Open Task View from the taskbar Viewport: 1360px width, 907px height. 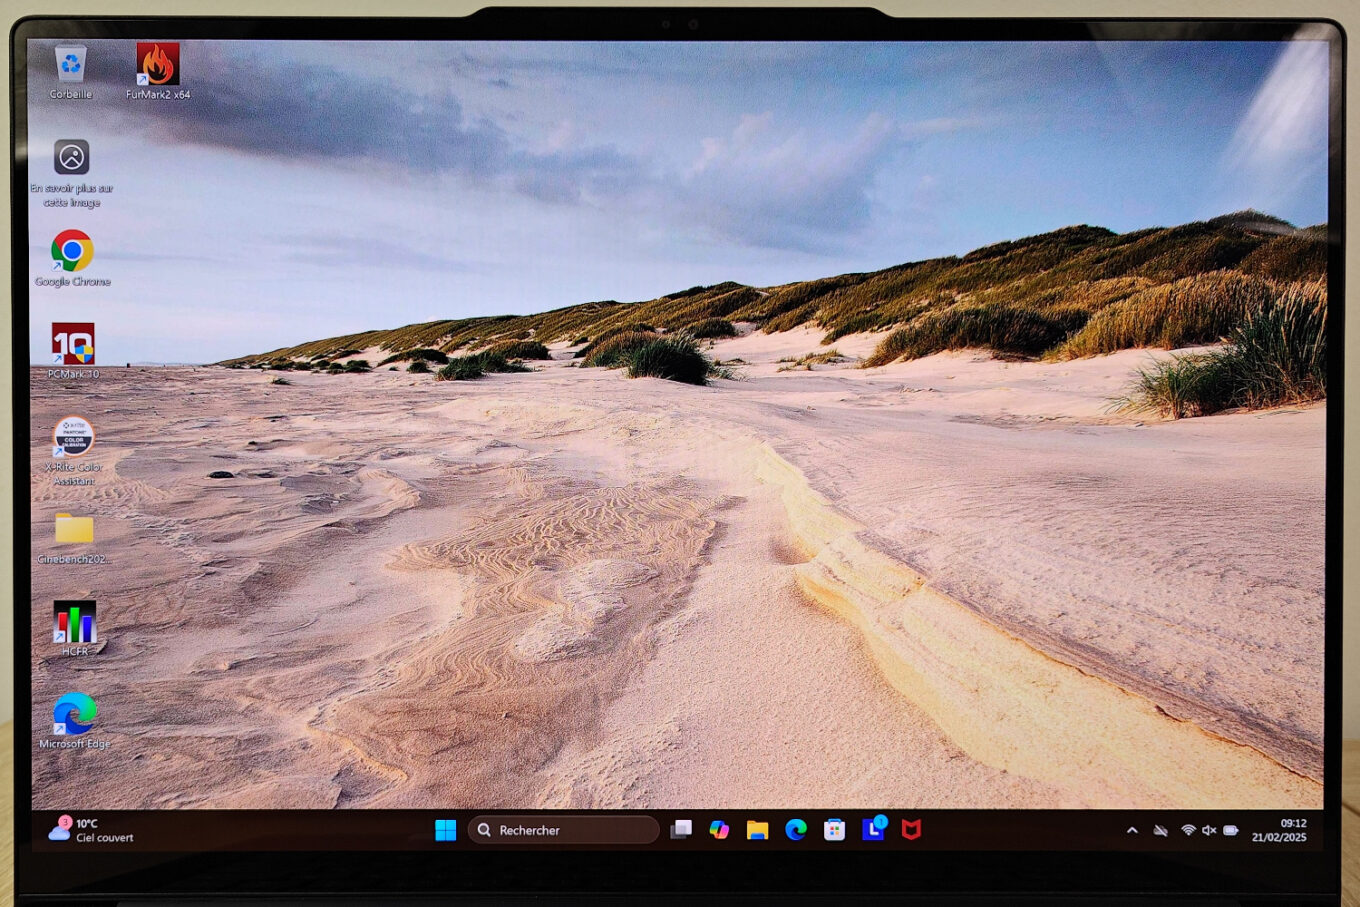[x=681, y=830]
